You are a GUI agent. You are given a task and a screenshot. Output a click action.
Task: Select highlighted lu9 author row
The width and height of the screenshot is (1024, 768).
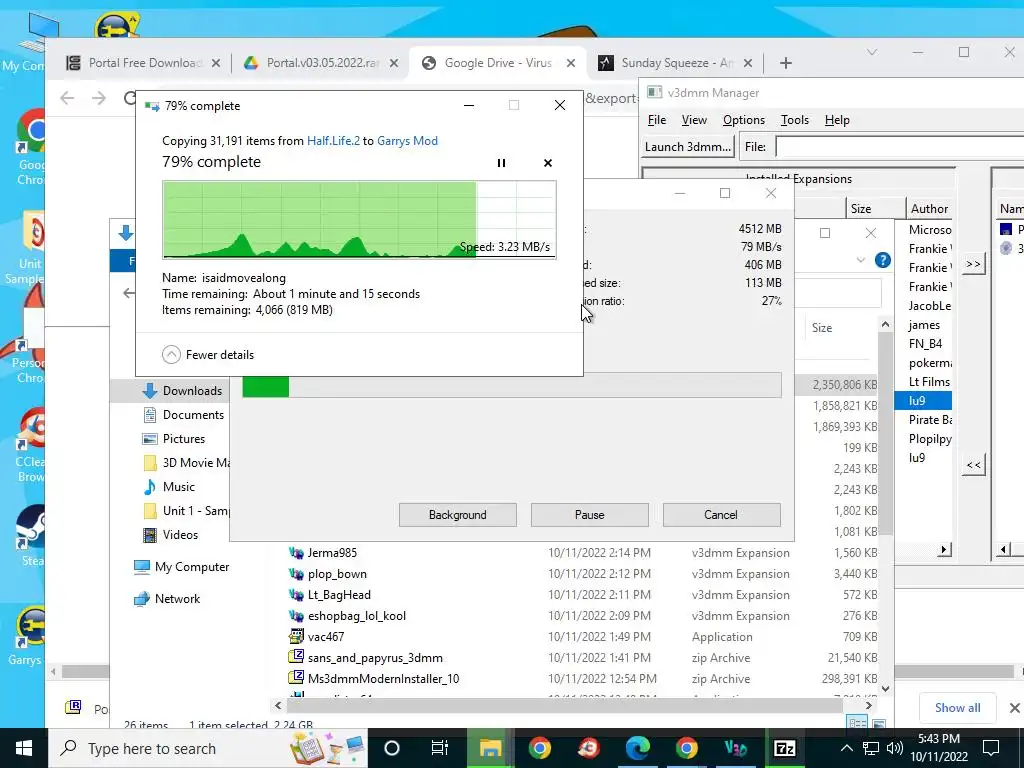click(923, 400)
